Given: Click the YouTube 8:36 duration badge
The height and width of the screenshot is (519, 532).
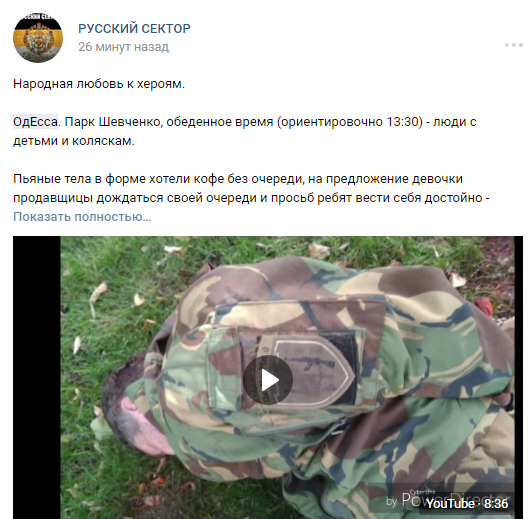Looking at the screenshot, I should pyautogui.click(x=467, y=503).
